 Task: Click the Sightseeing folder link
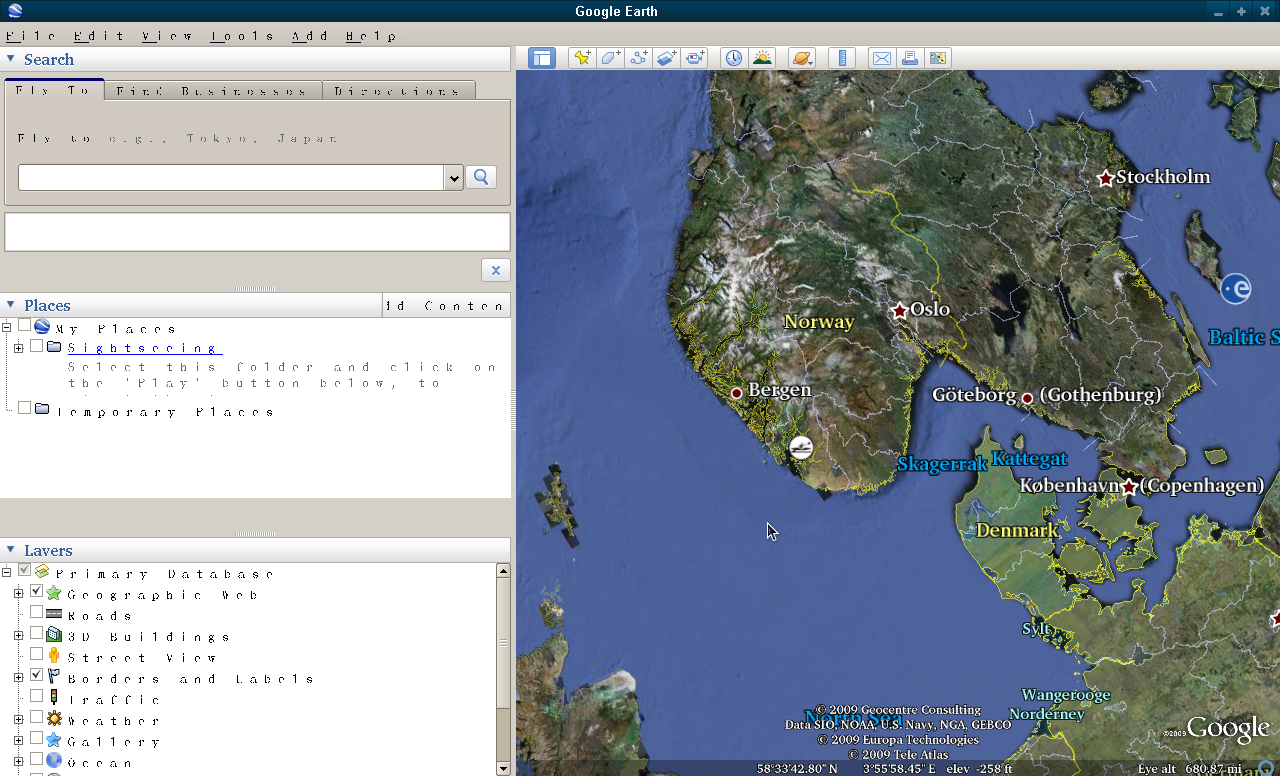(x=145, y=348)
